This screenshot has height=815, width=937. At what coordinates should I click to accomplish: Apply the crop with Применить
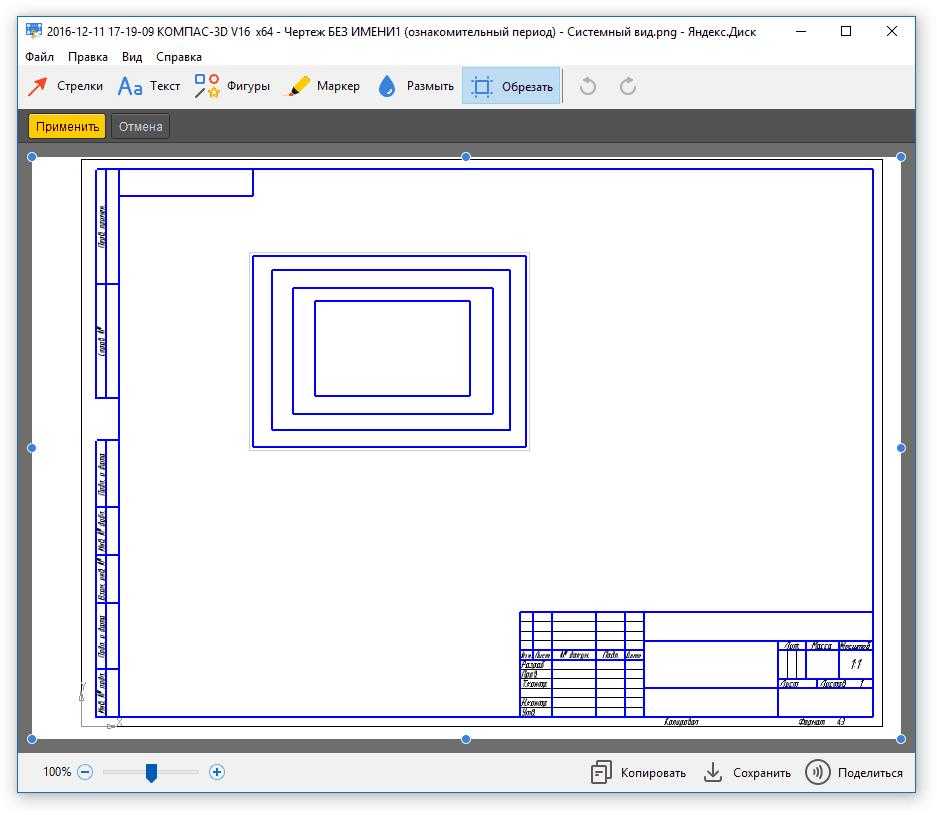(x=67, y=126)
